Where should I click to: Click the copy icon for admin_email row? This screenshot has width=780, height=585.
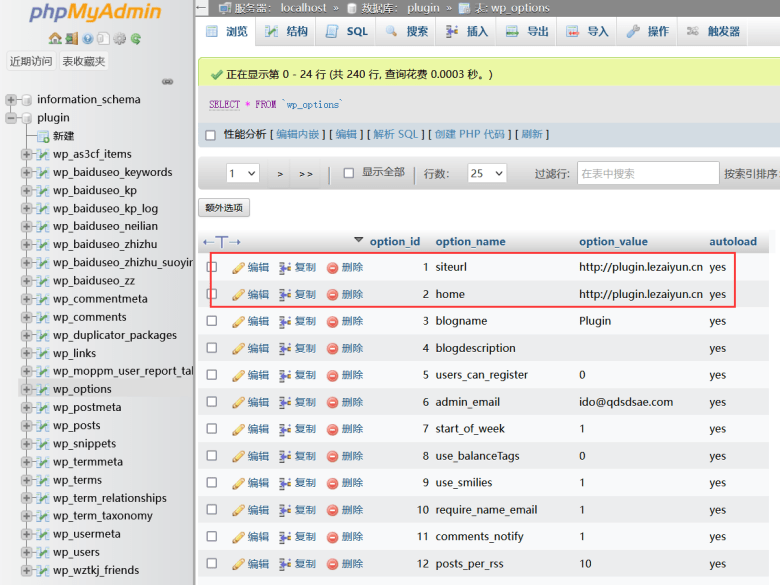[x=285, y=403]
